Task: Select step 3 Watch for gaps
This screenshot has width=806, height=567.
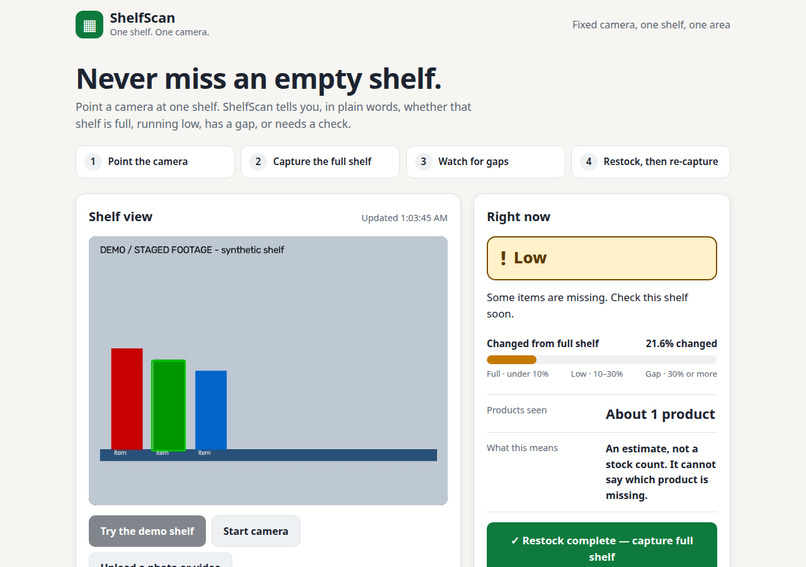Action: (485, 161)
